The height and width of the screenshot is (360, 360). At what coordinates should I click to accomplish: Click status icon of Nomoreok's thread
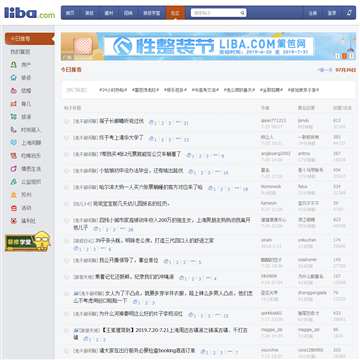(x=66, y=187)
